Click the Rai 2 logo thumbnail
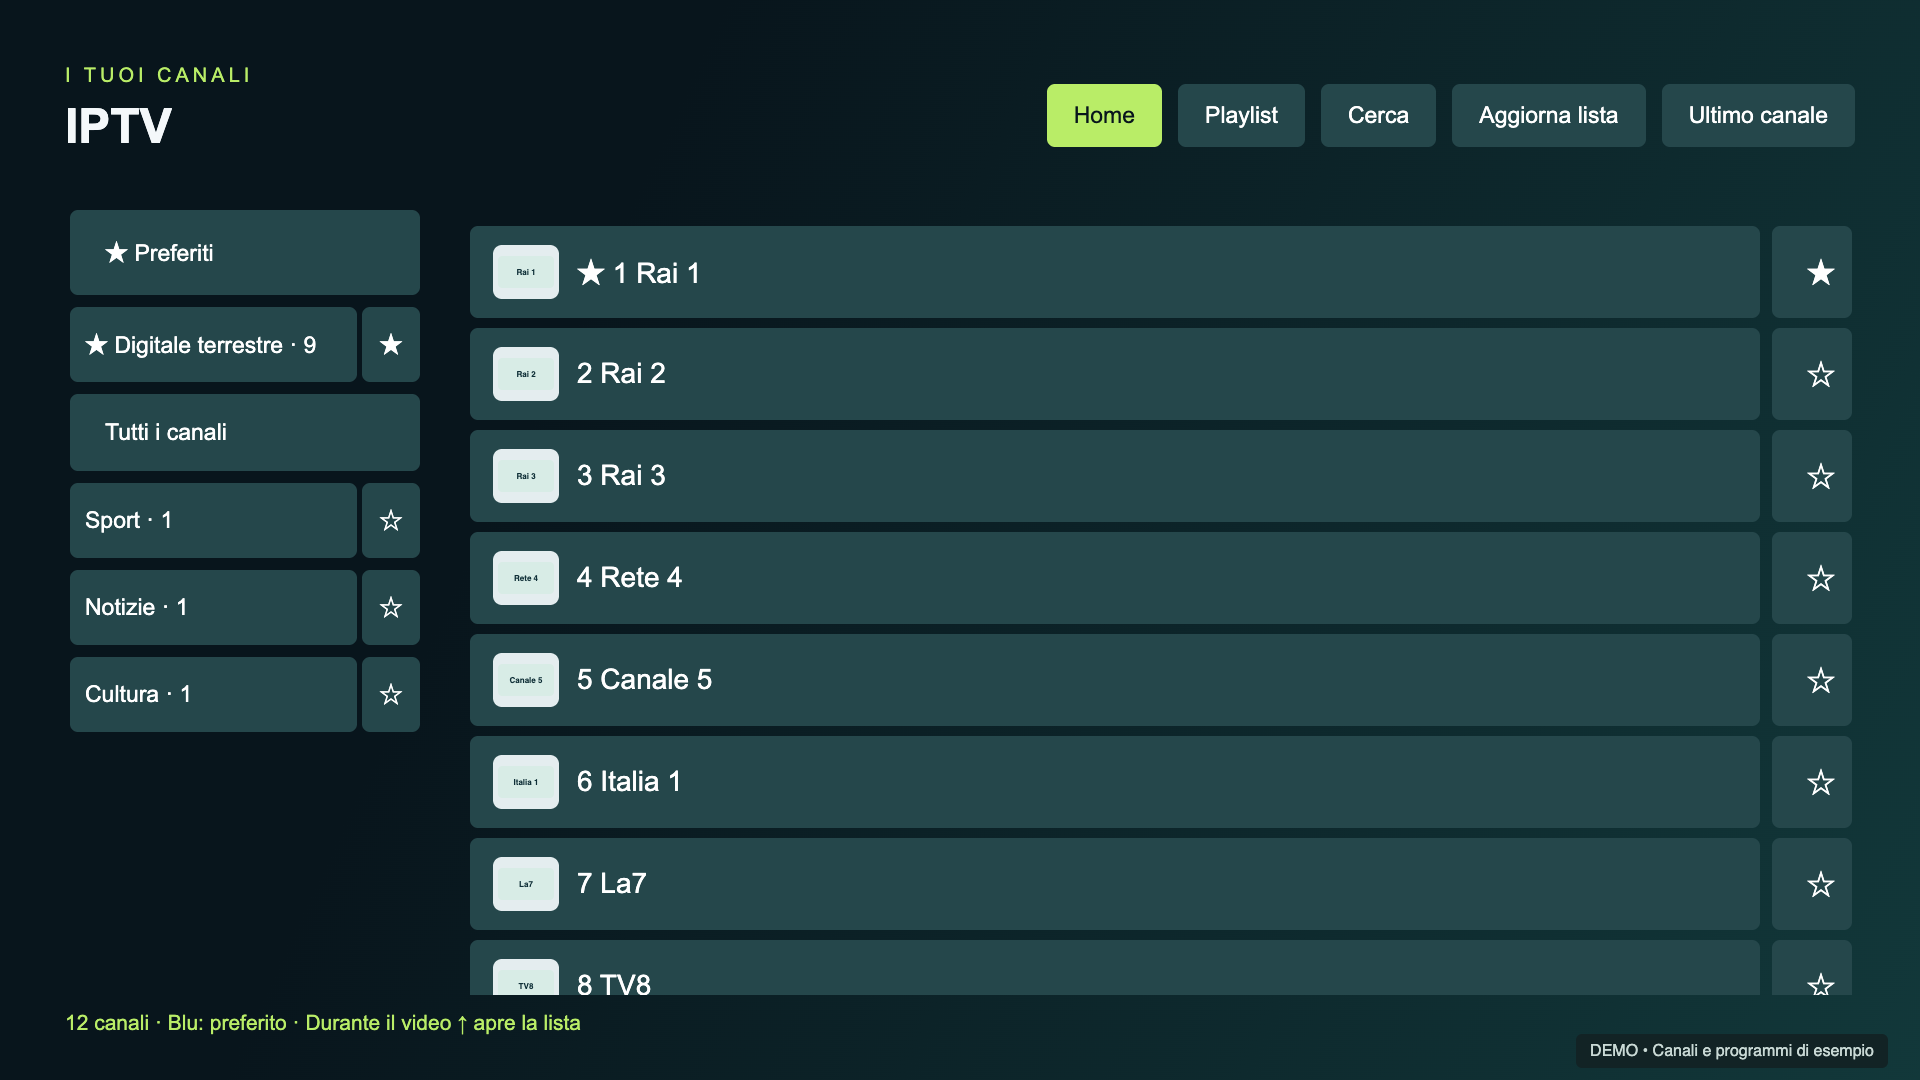Image resolution: width=1920 pixels, height=1080 pixels. click(526, 374)
